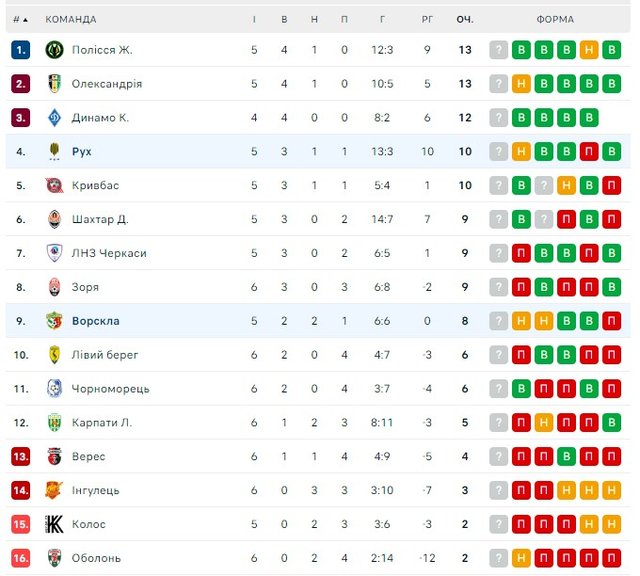Click the Зоря team logo
Screen dimensions: 640x576
54,287
